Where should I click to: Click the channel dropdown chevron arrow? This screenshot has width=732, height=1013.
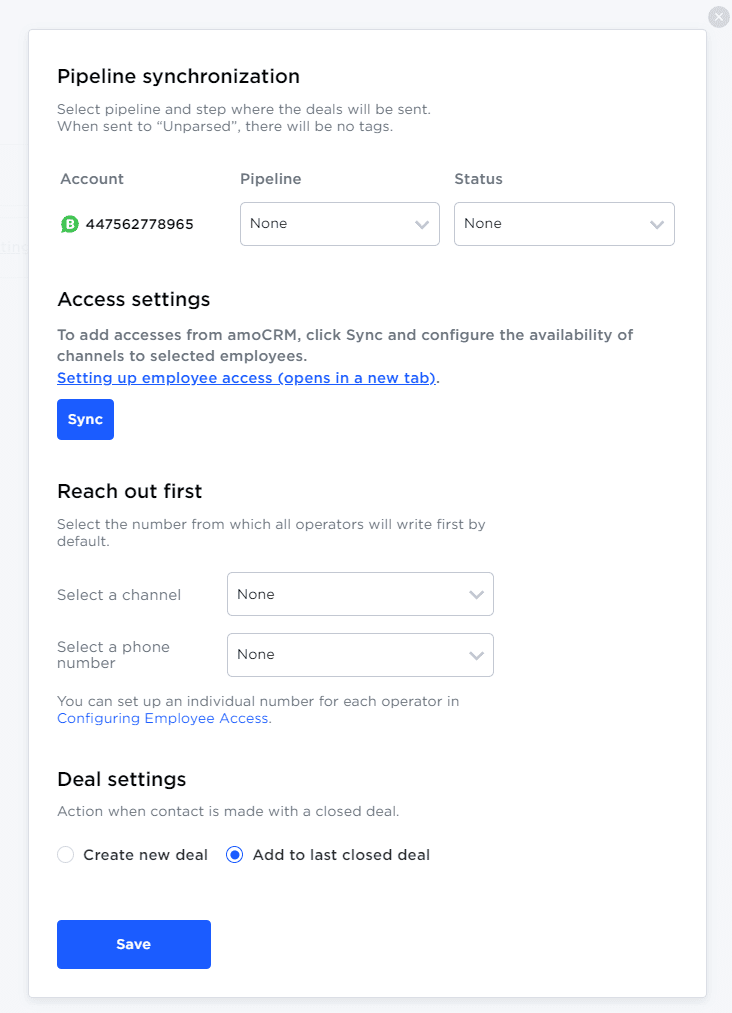pos(476,595)
